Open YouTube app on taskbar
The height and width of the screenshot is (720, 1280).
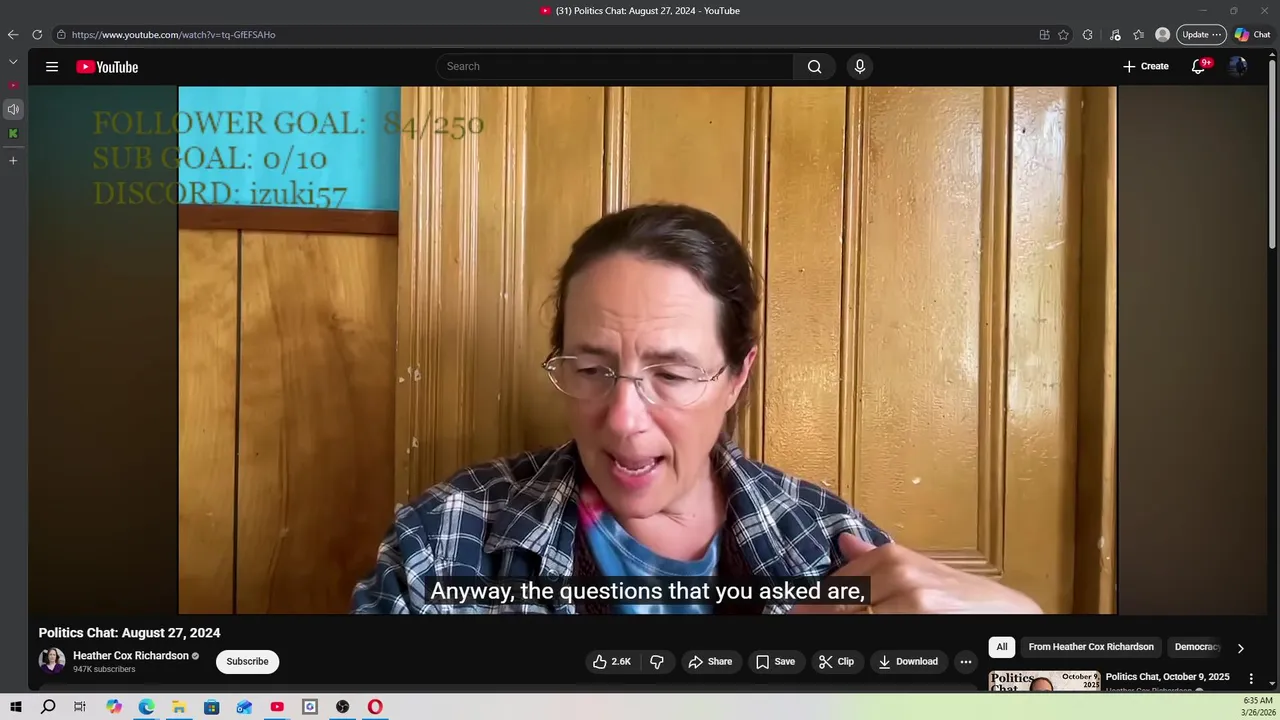coord(277,707)
